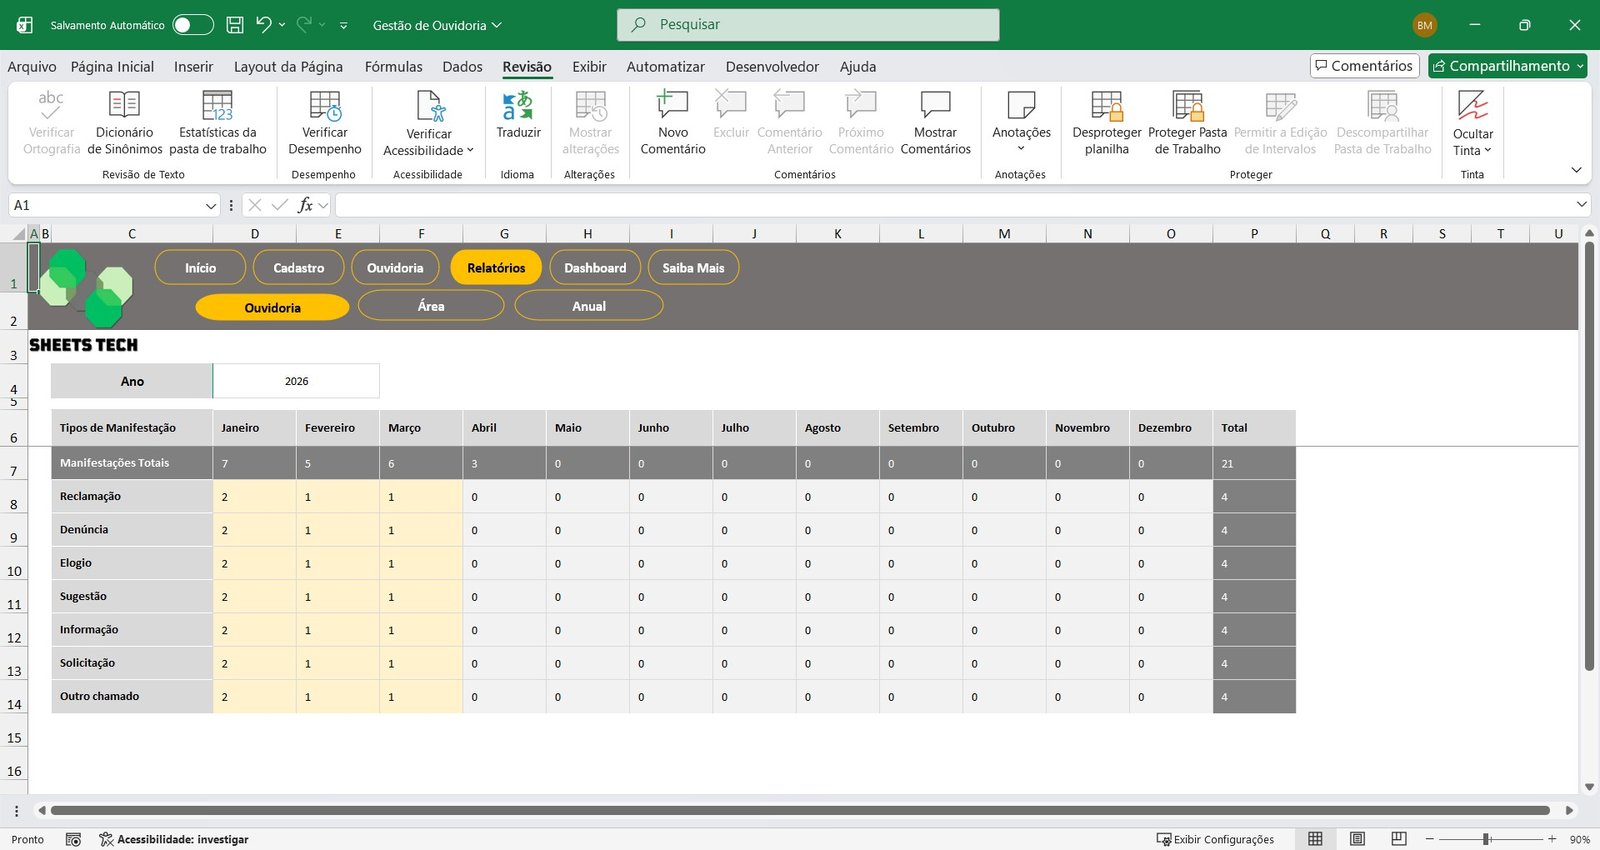Image resolution: width=1600 pixels, height=850 pixels.
Task: Switch to the Dados tab
Action: [x=462, y=67]
